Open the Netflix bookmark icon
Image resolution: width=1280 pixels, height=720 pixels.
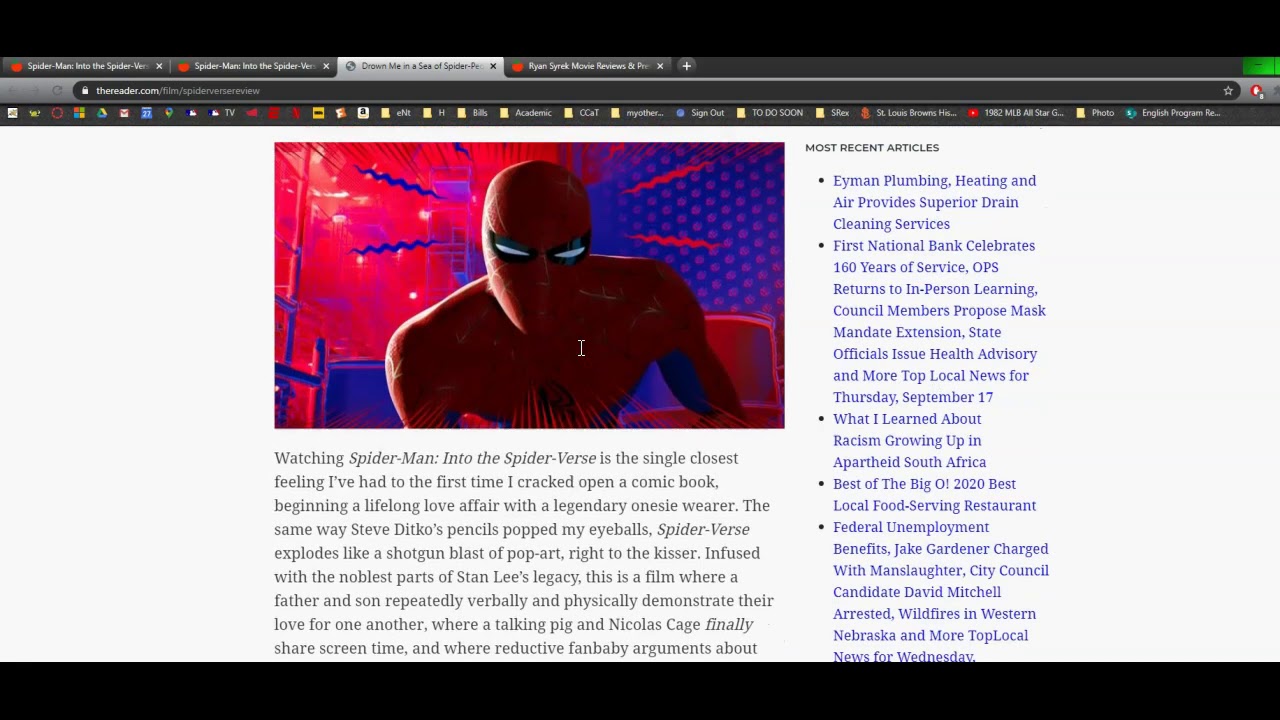(x=296, y=113)
